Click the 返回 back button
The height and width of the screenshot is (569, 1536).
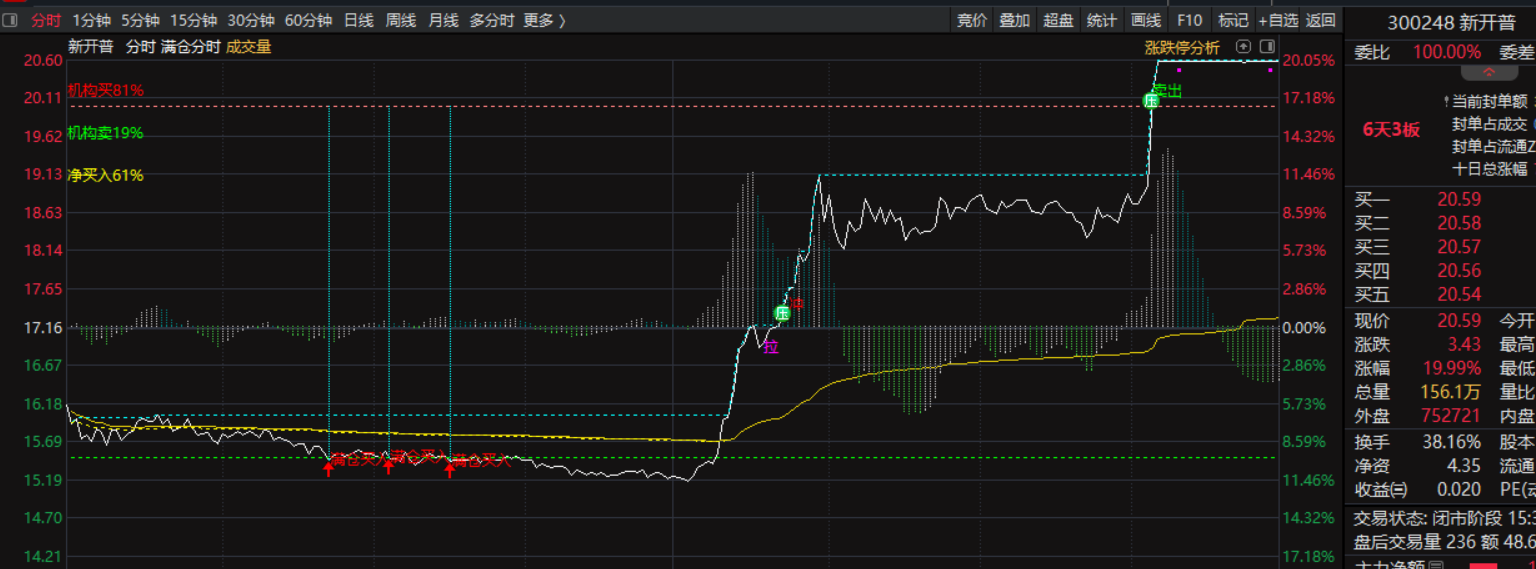pyautogui.click(x=1320, y=20)
